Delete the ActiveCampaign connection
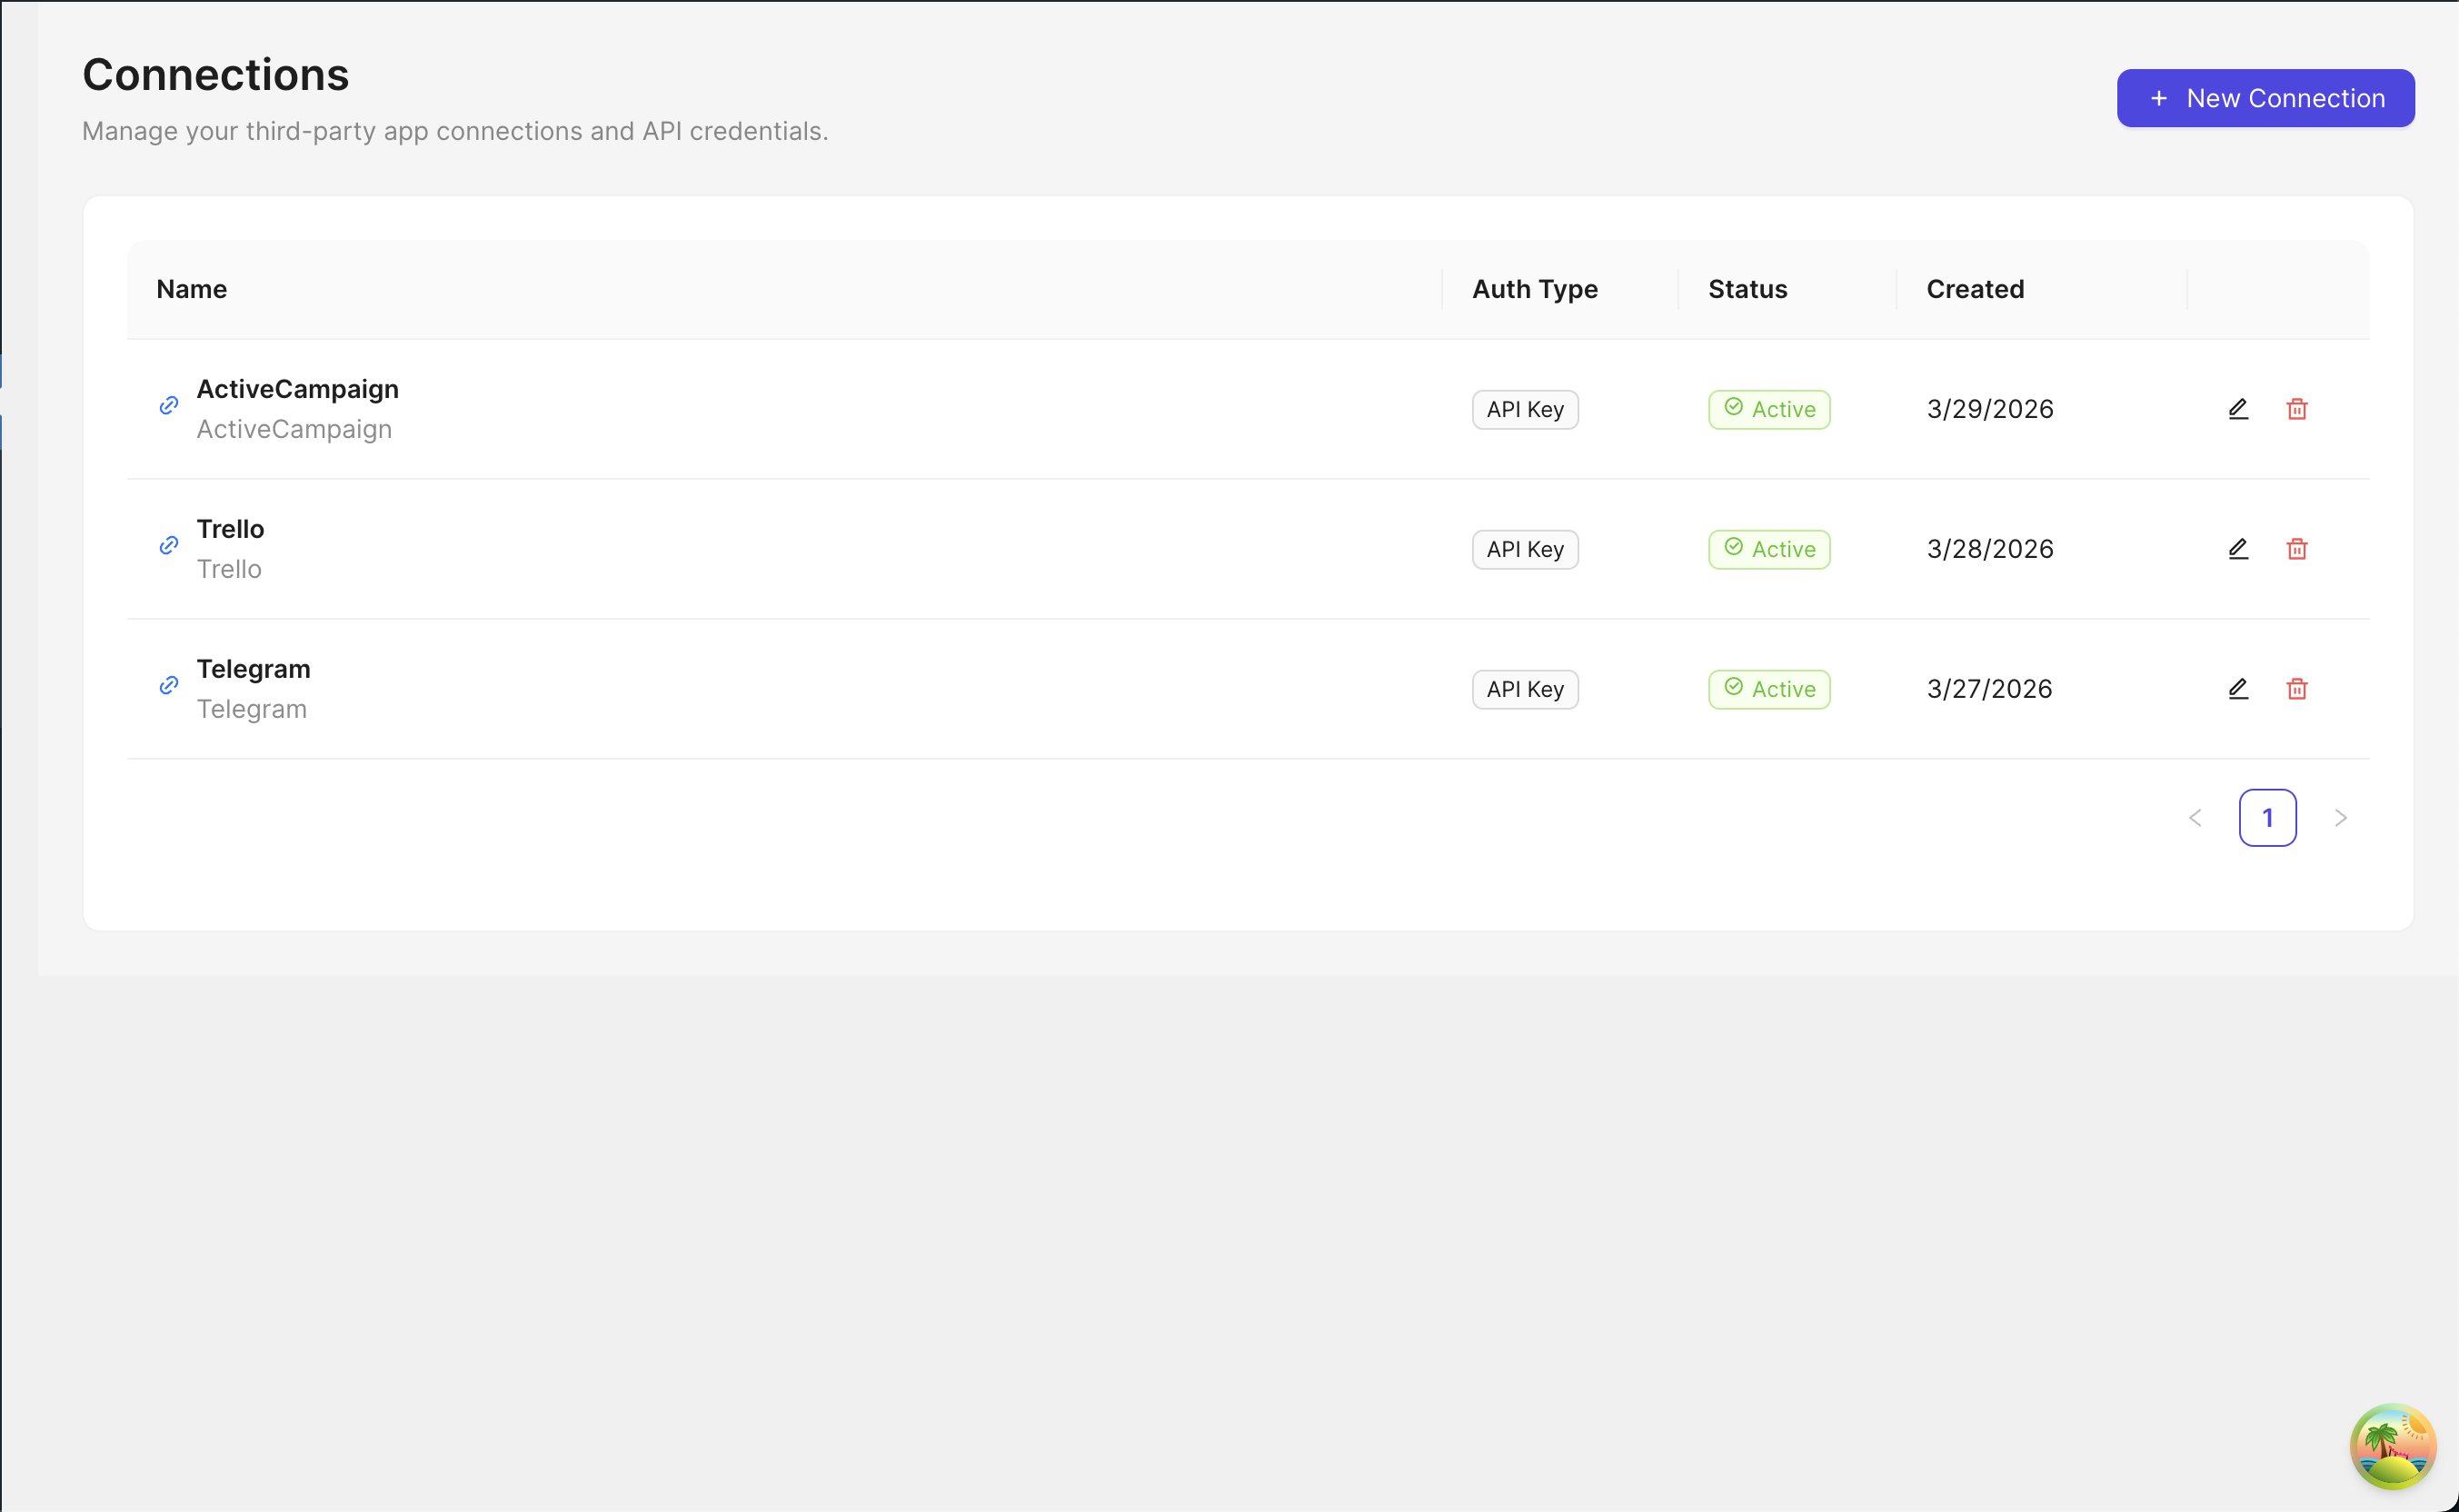 [x=2296, y=409]
